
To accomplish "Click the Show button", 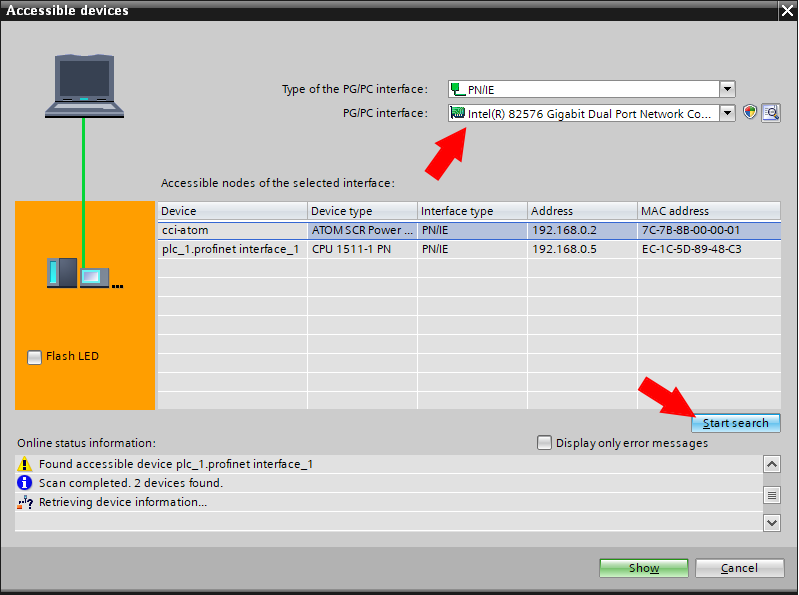I will coord(644,568).
